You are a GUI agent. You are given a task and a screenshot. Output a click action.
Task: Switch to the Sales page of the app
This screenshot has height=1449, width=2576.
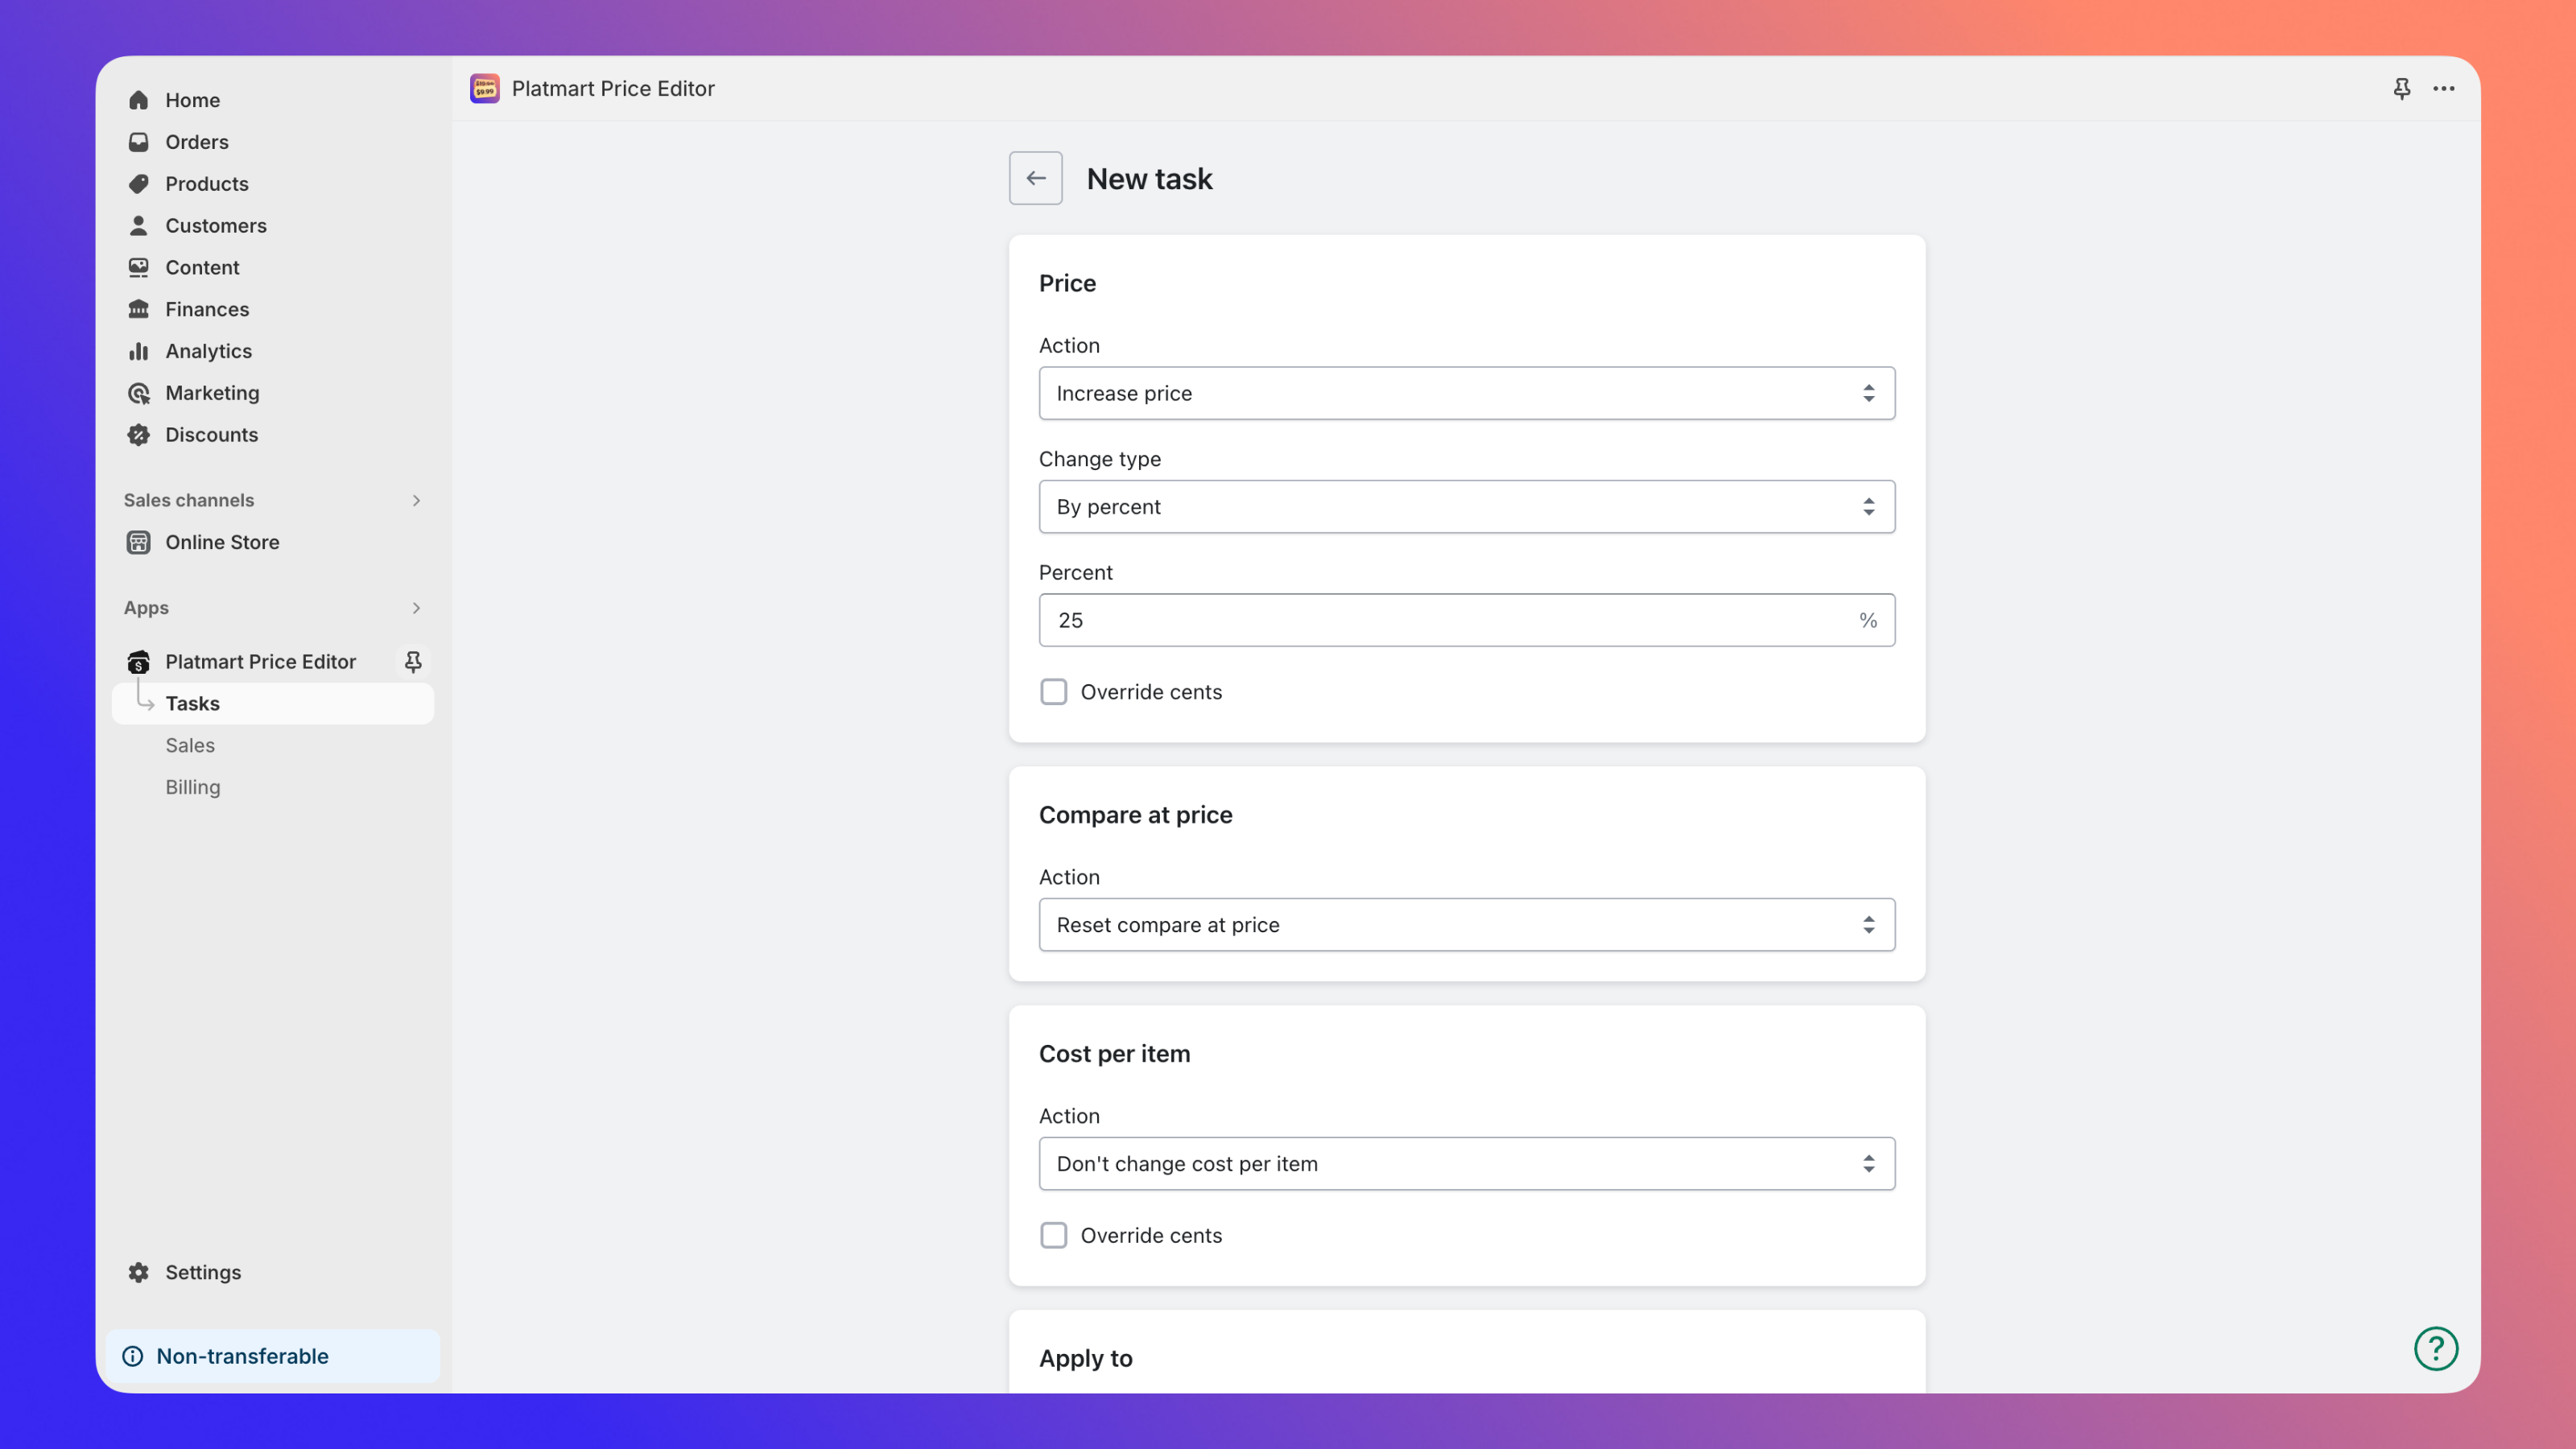point(189,744)
